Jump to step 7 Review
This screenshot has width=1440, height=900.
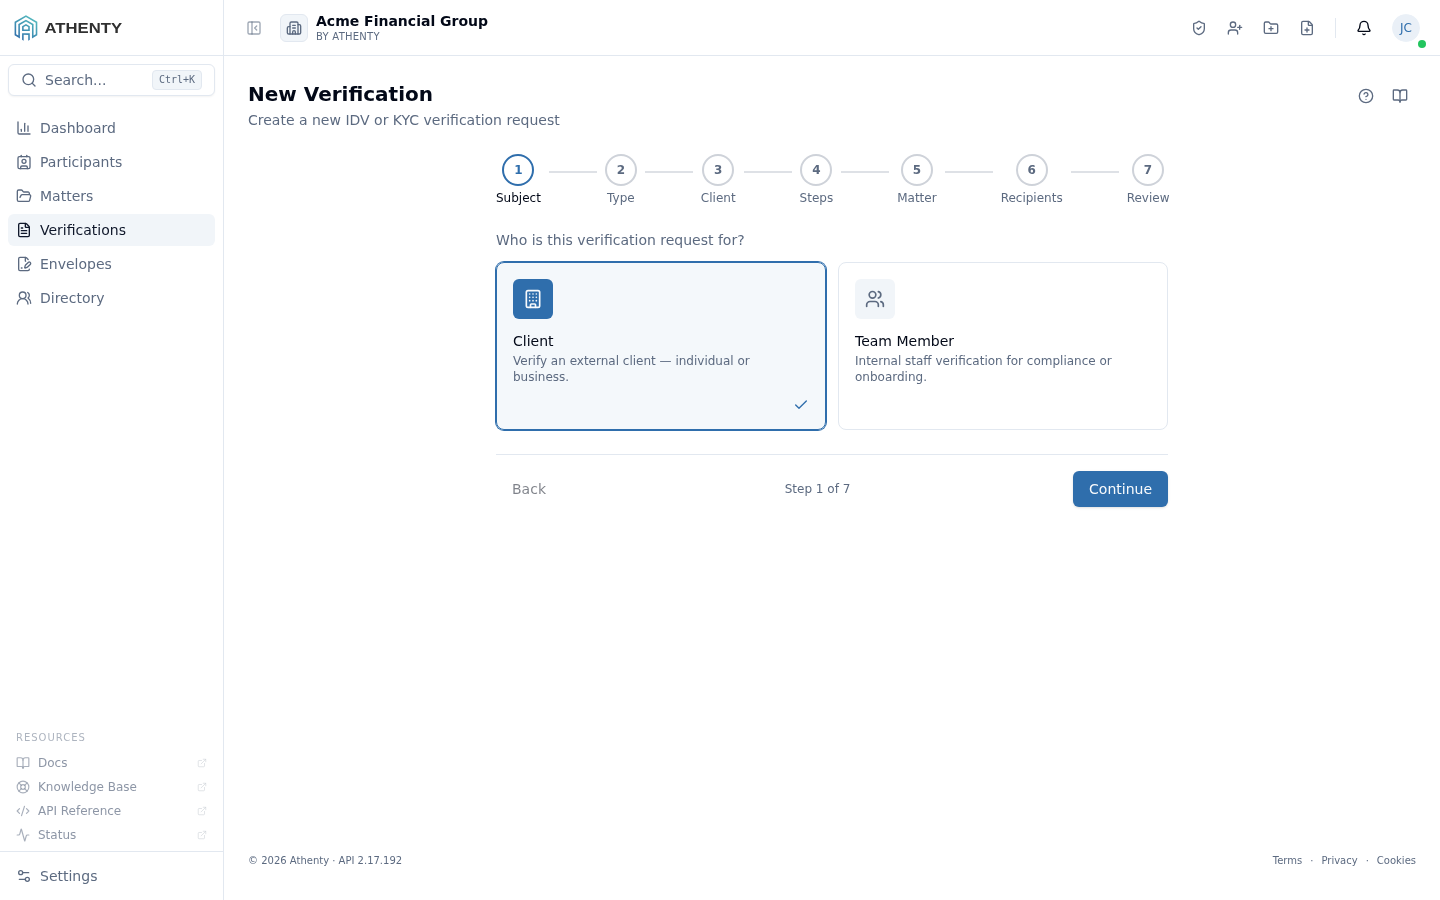point(1148,180)
